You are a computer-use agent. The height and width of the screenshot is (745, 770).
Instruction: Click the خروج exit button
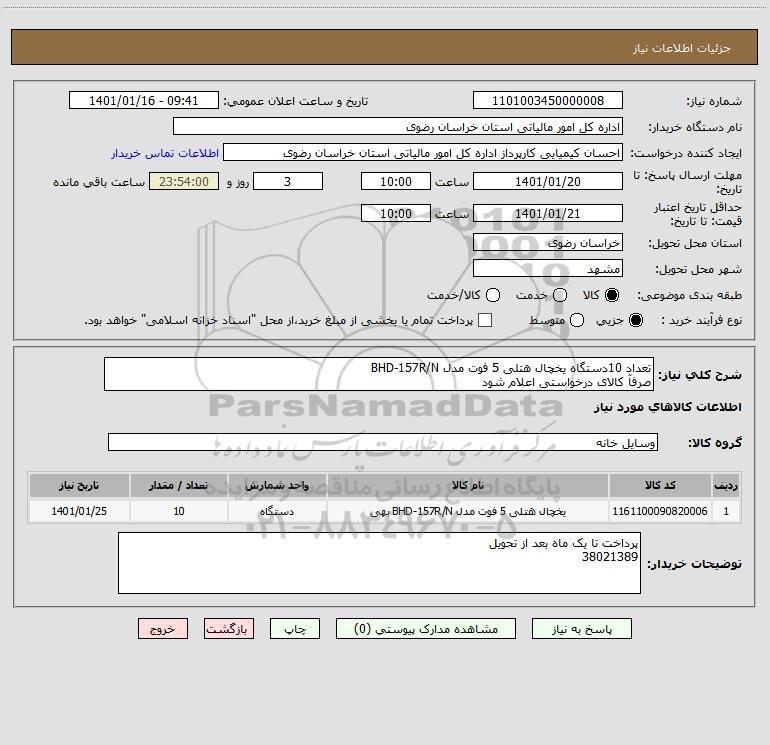[163, 629]
